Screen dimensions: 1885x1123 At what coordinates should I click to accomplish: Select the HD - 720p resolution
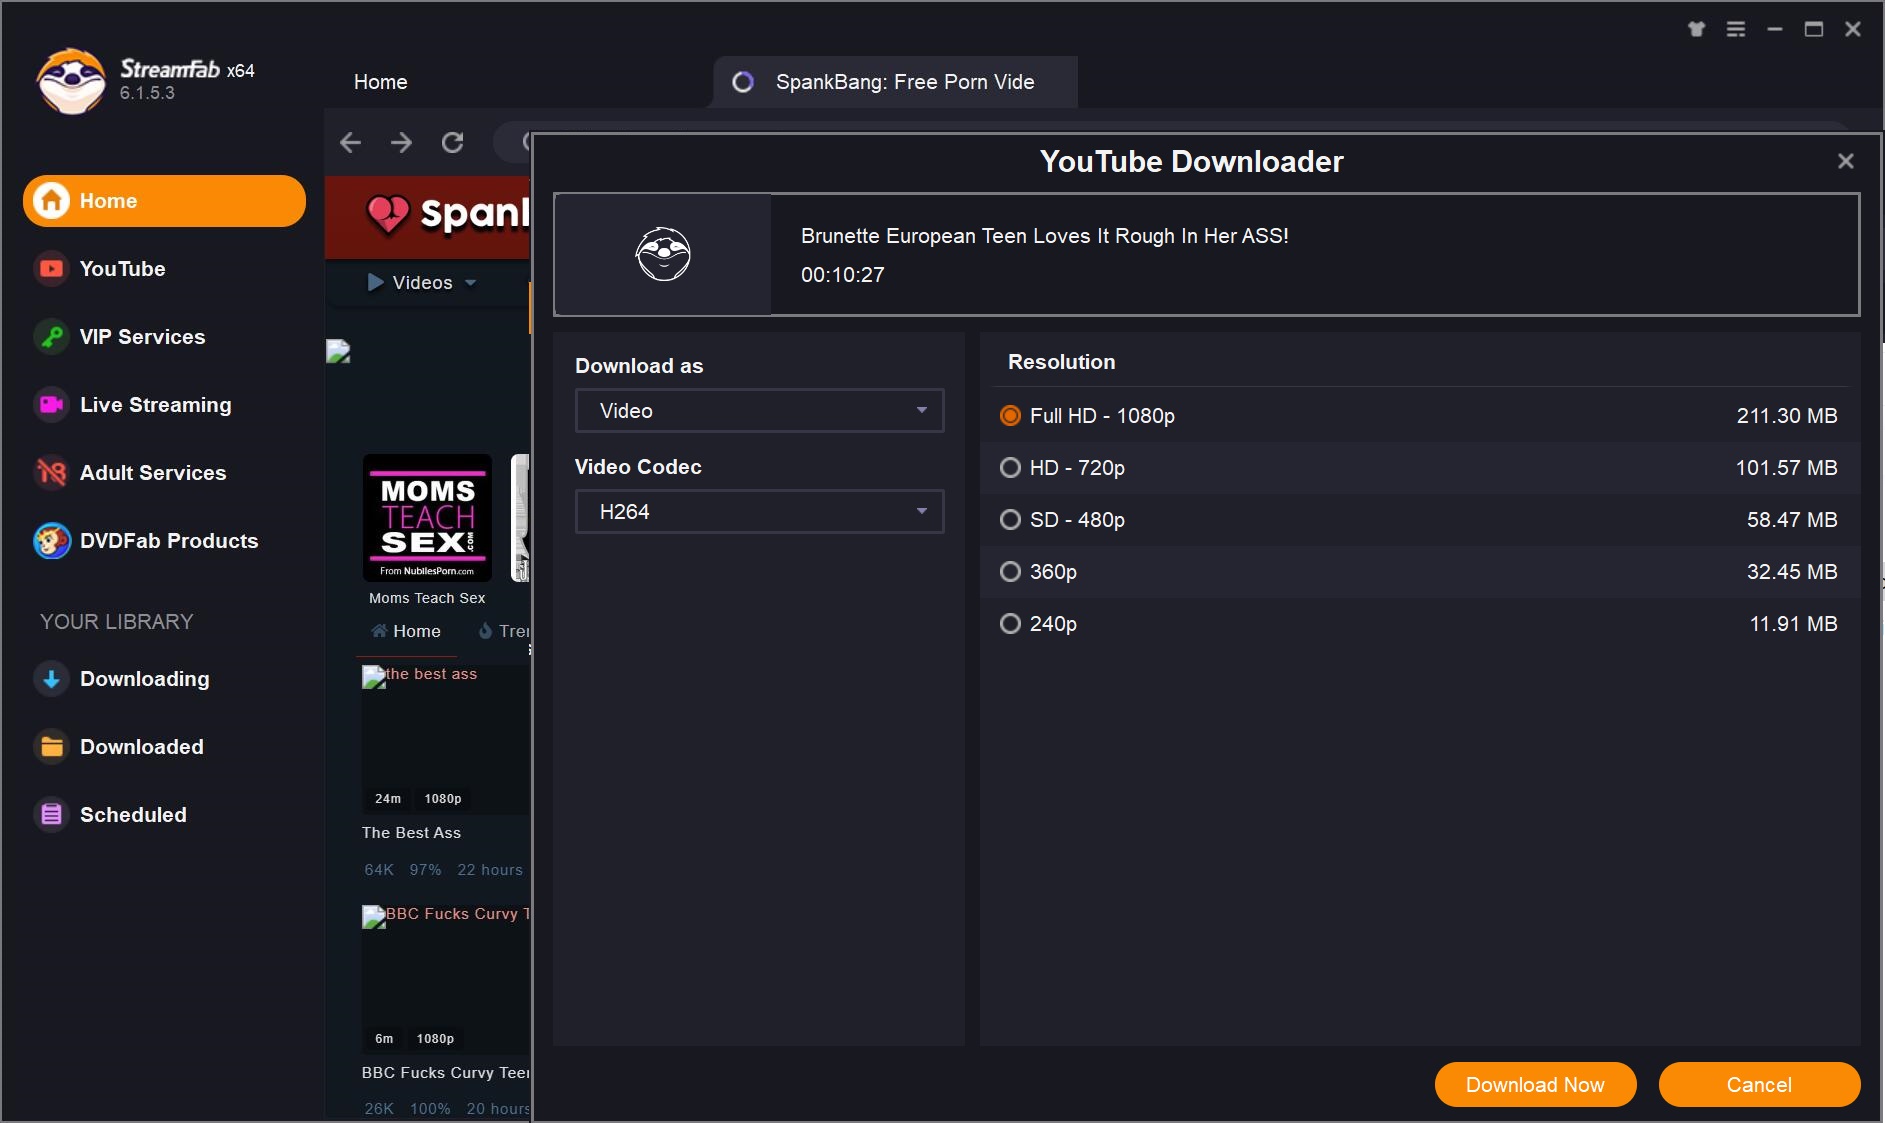(1011, 468)
